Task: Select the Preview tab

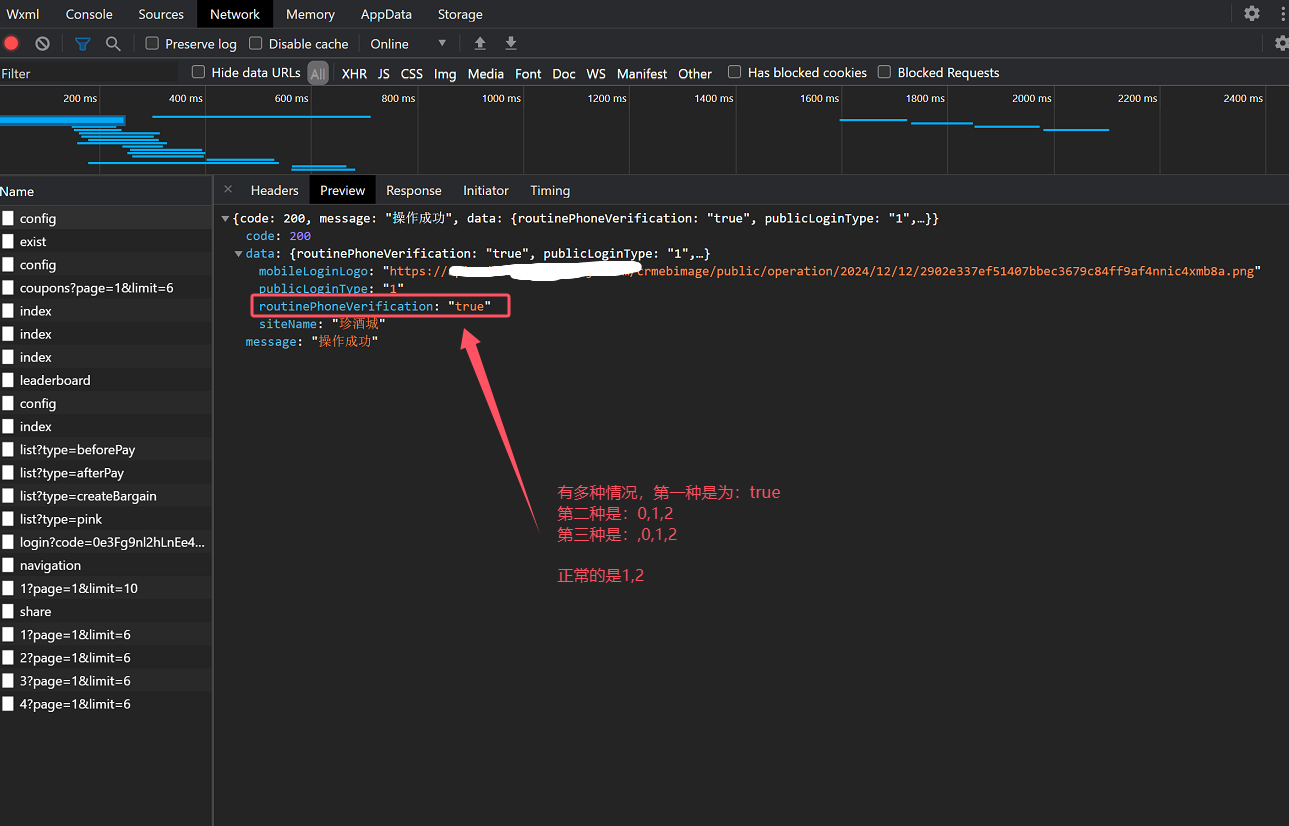Action: click(342, 190)
